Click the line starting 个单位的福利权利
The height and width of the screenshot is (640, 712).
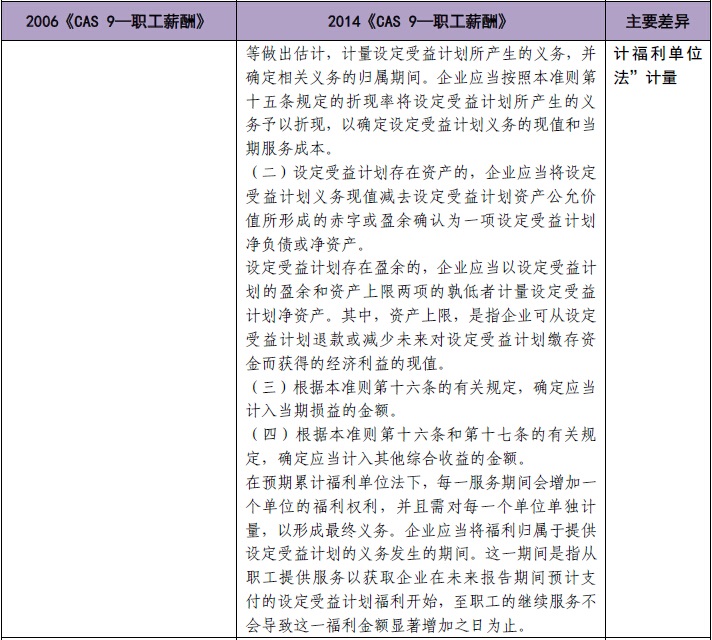point(420,506)
